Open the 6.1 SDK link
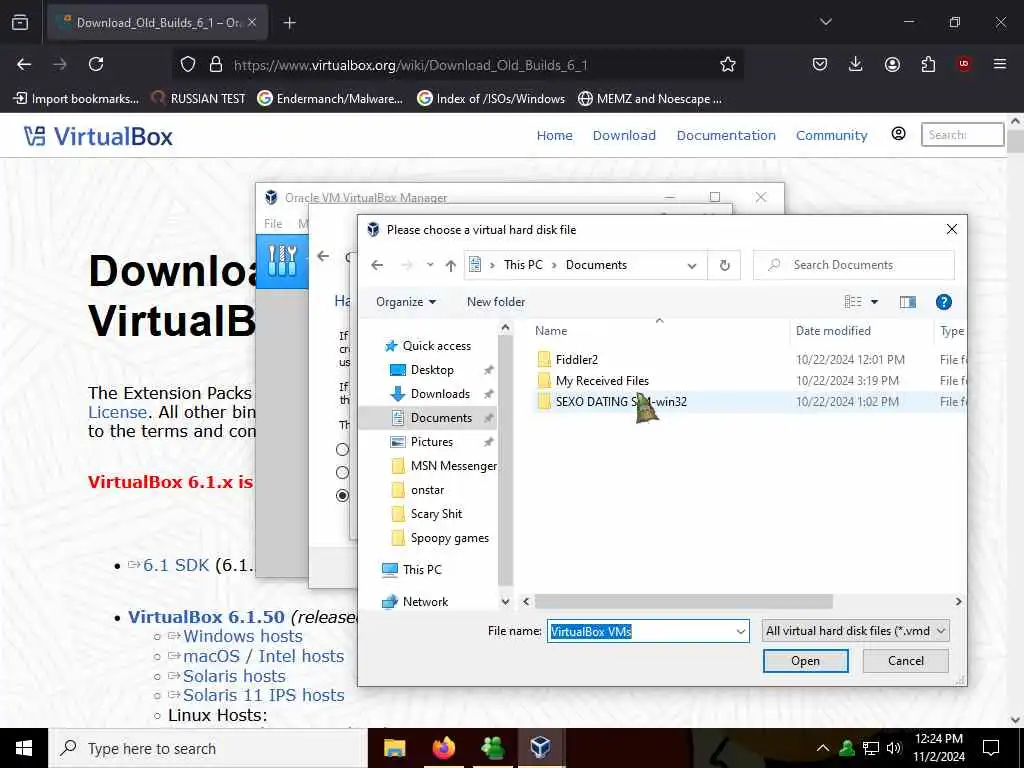 tap(176, 565)
